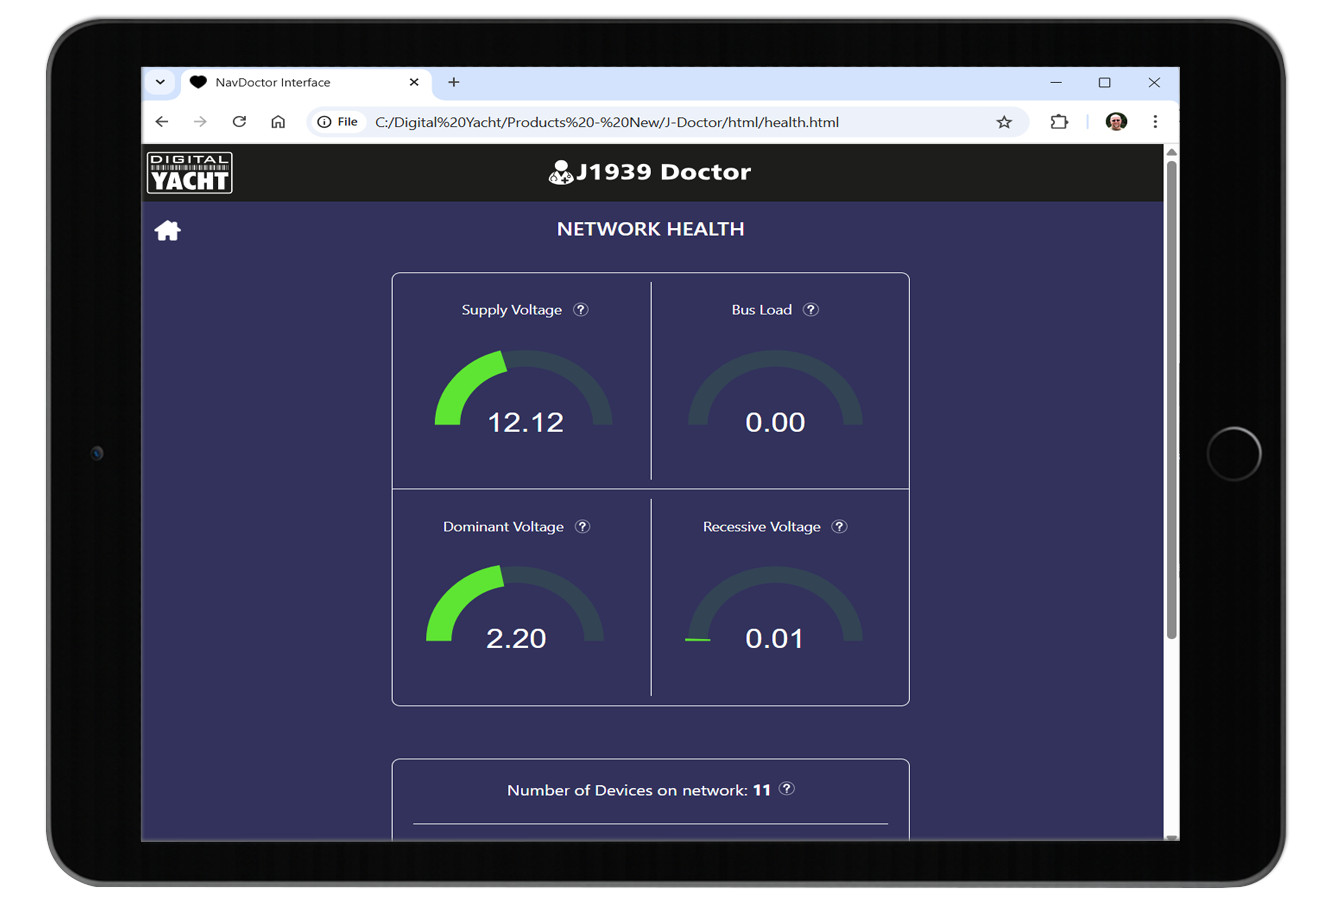1320x900 pixels.
Task: Go back to the previous page
Action: click(x=162, y=122)
